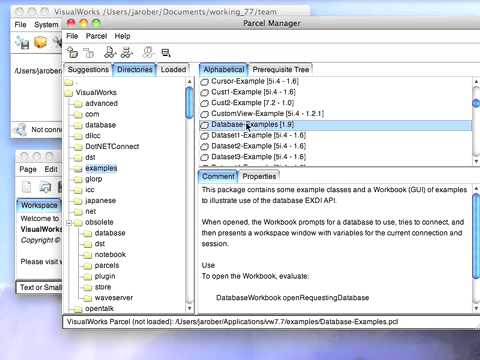
Task: Open the Help menu in Parcel Manager
Action: [122, 36]
